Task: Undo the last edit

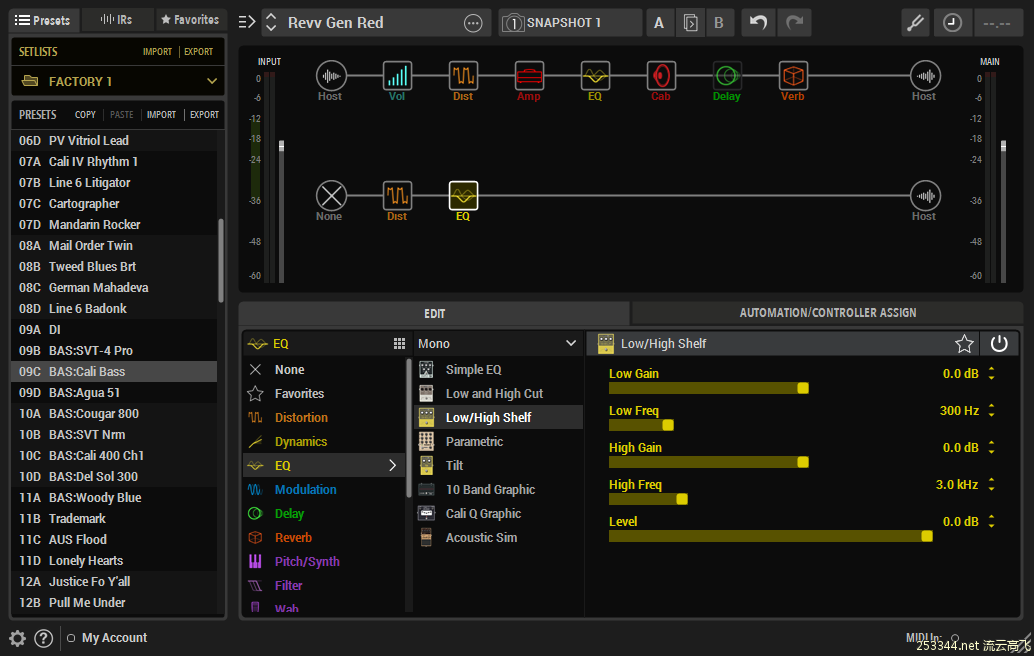Action: pos(758,22)
